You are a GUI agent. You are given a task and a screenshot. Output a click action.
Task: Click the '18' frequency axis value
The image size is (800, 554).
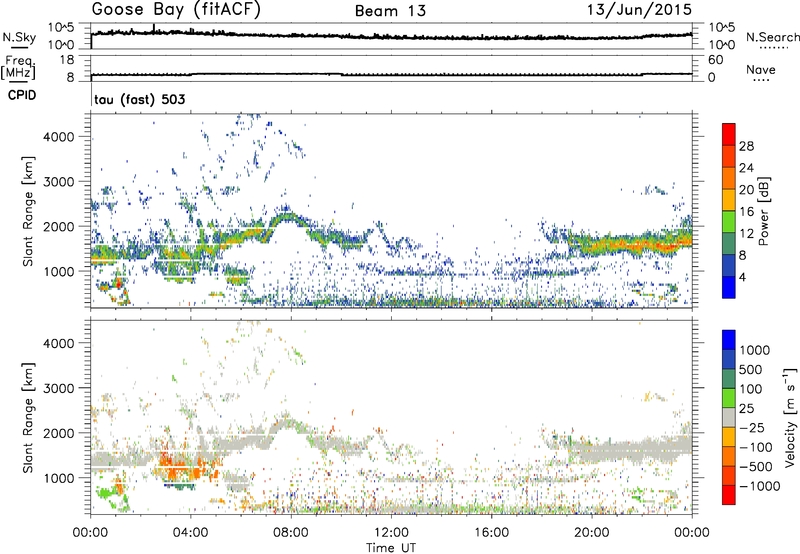[67, 60]
